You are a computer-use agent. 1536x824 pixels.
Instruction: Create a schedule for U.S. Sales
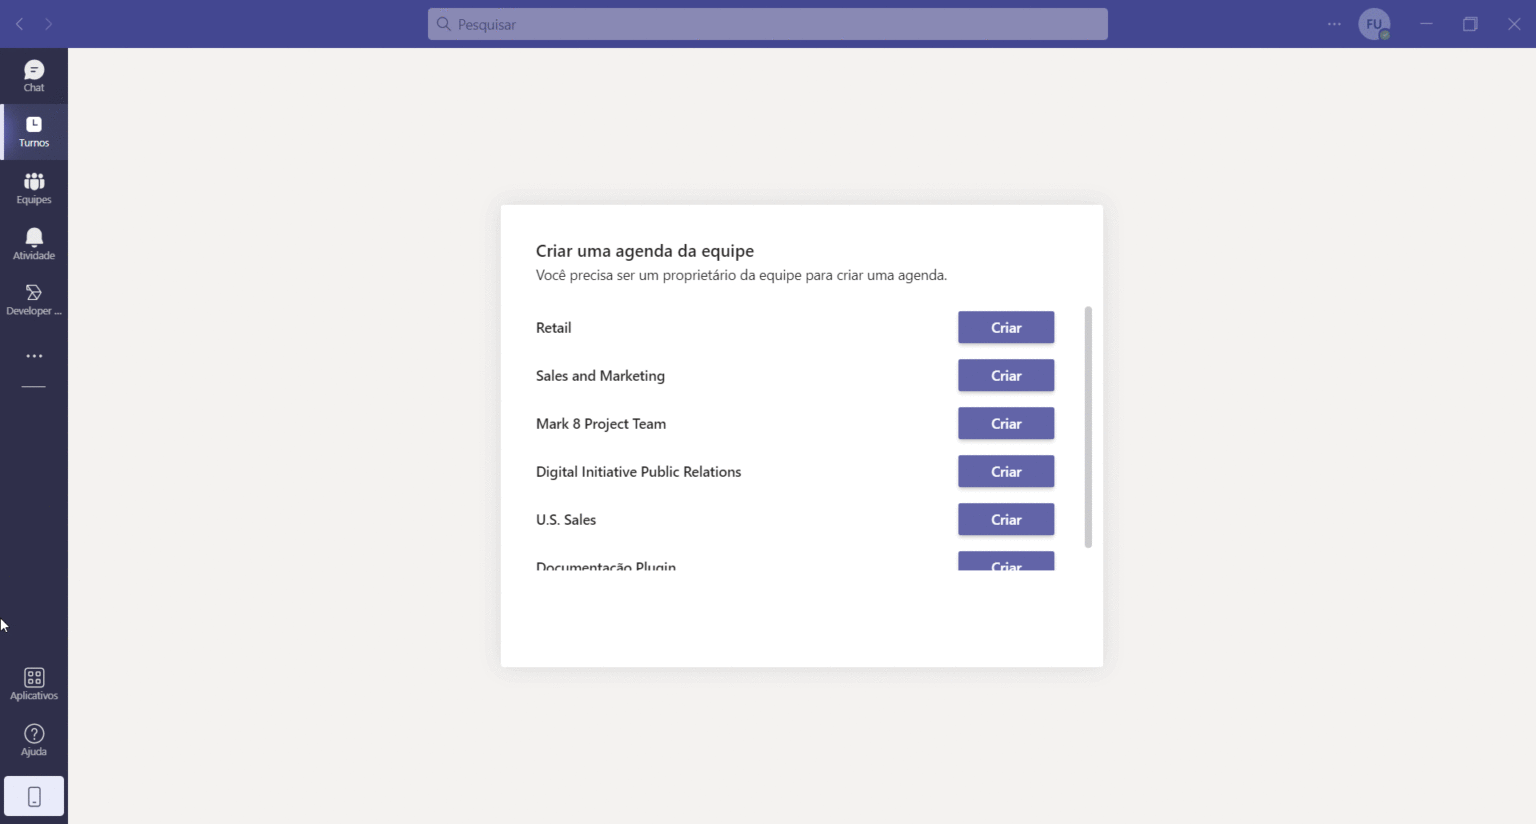[x=1006, y=519]
